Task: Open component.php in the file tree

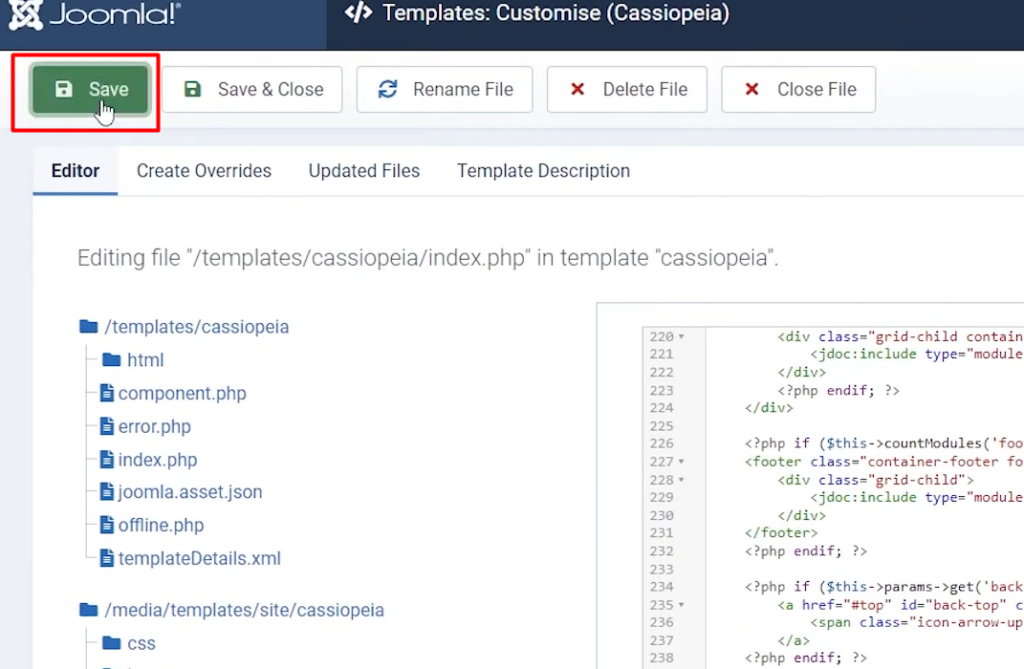Action: [181, 393]
